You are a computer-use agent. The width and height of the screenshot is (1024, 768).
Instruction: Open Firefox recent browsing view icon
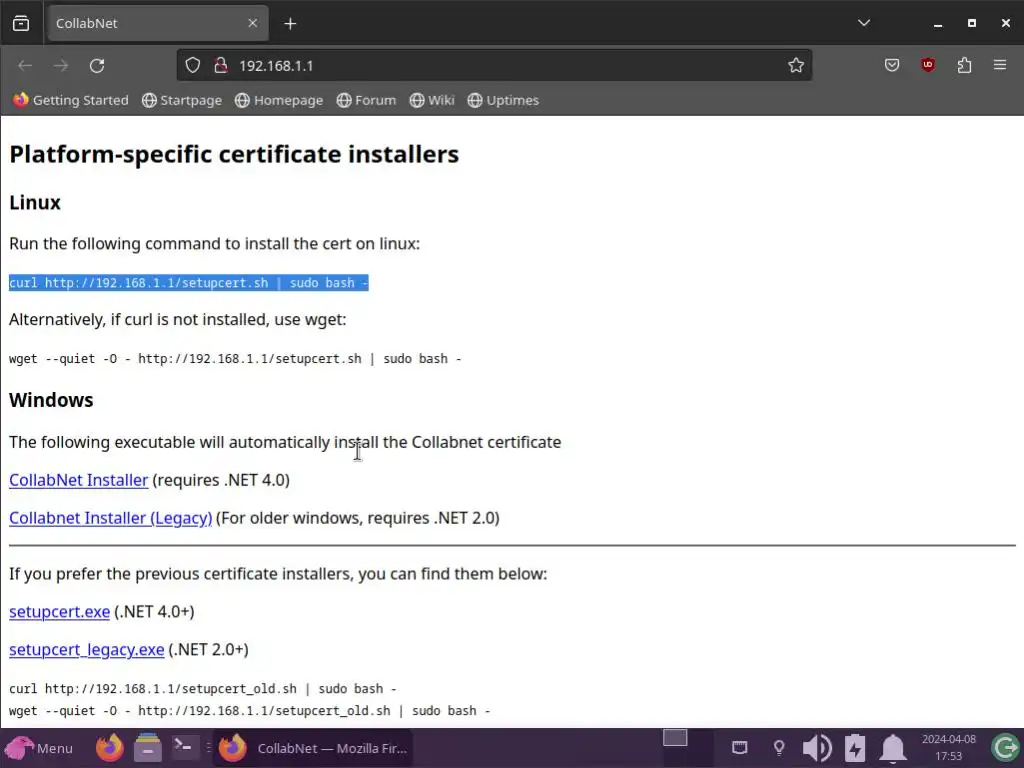21,24
